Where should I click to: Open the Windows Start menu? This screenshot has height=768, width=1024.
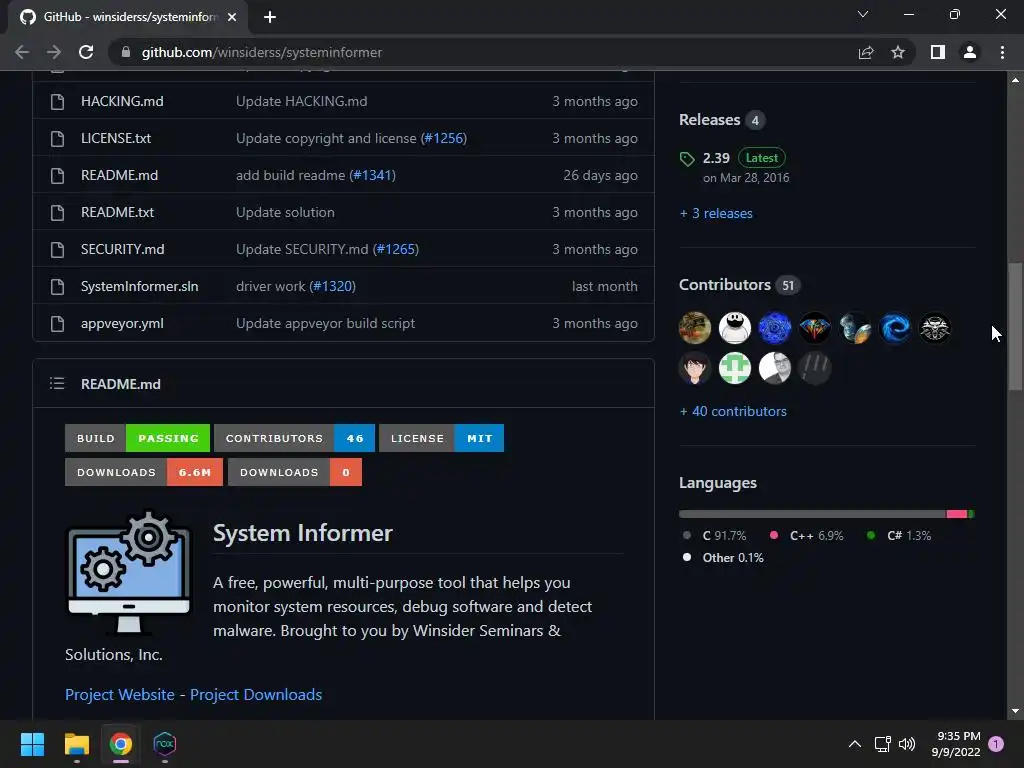[32, 744]
